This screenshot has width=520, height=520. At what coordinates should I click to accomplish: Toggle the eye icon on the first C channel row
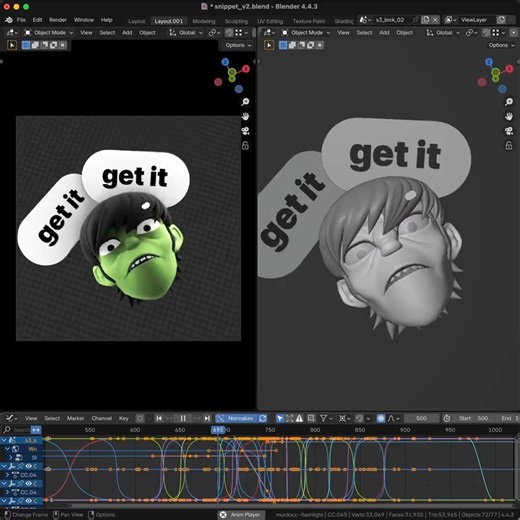pos(28,466)
